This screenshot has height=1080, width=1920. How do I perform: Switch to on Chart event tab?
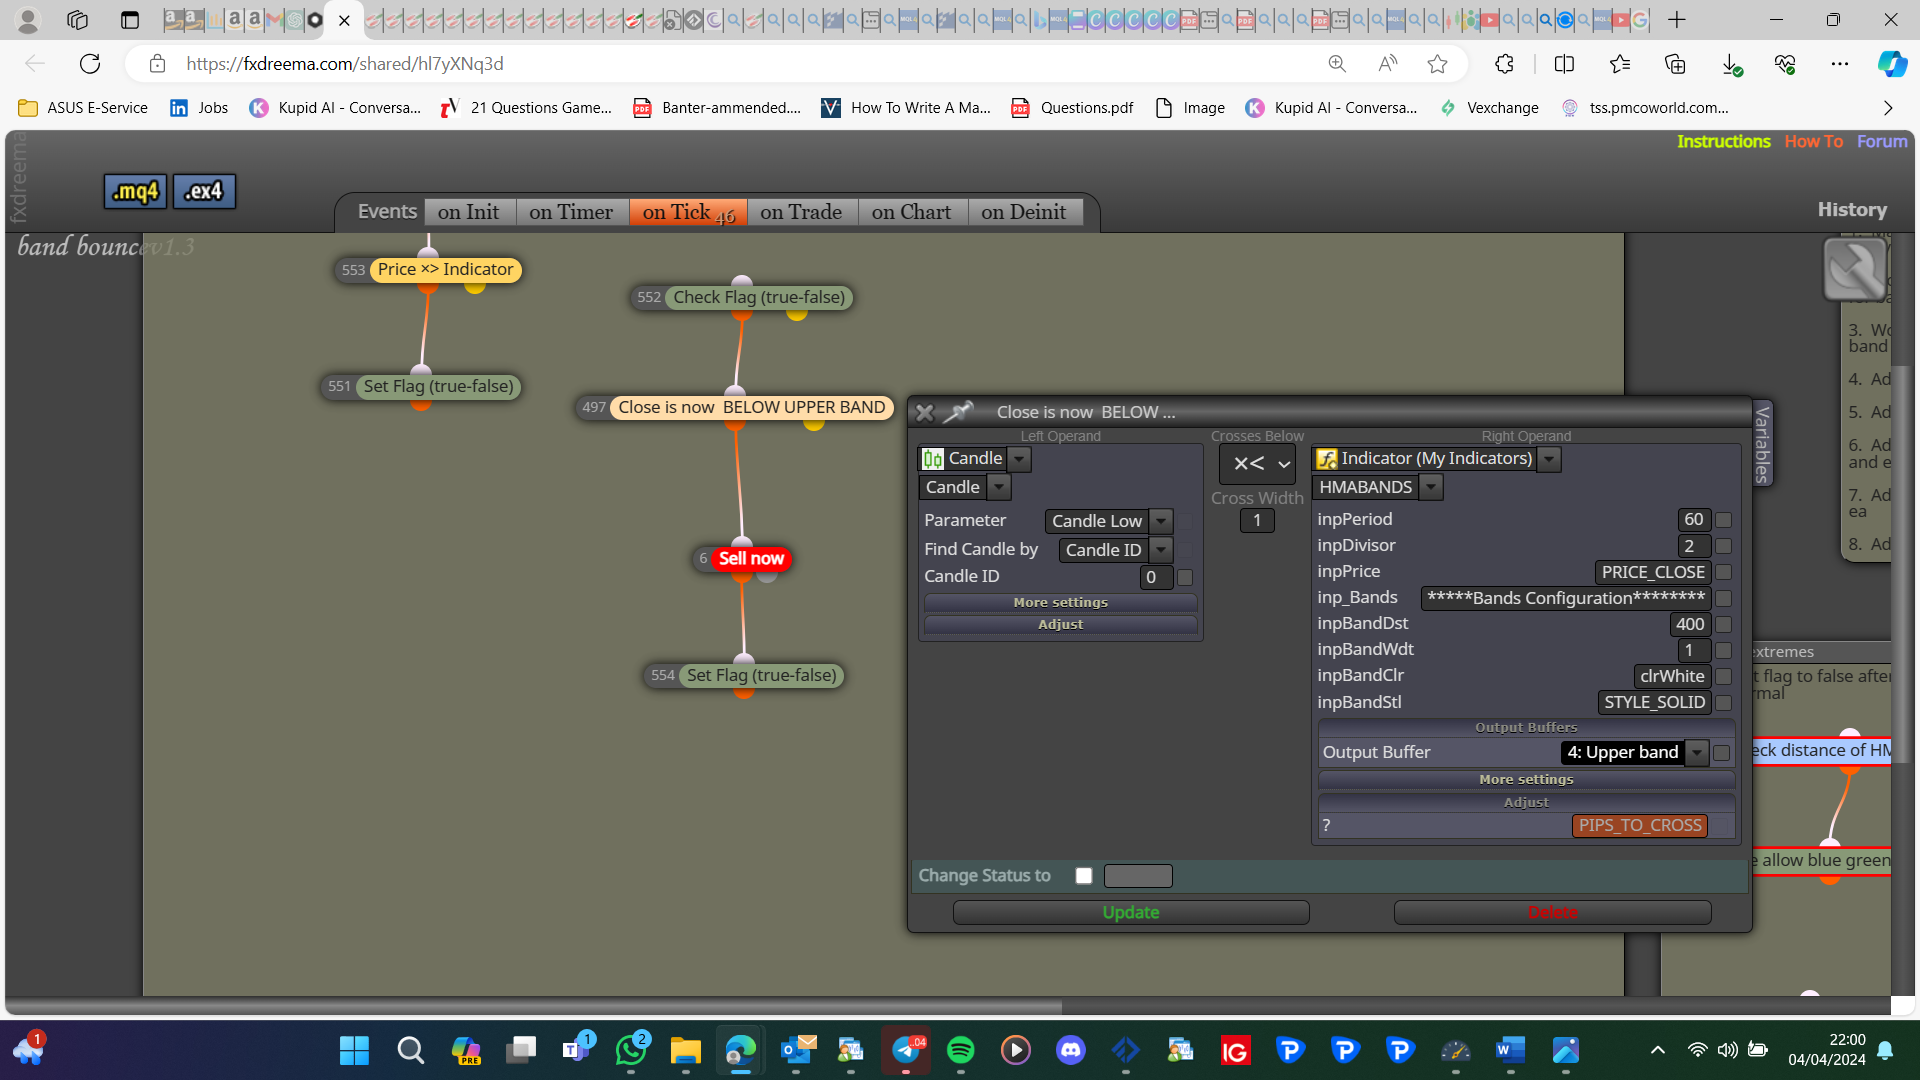(x=911, y=212)
